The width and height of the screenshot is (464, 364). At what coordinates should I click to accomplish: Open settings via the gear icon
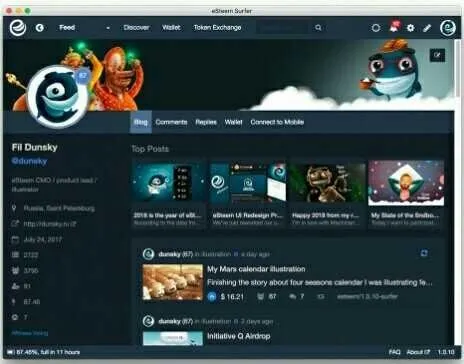411,28
